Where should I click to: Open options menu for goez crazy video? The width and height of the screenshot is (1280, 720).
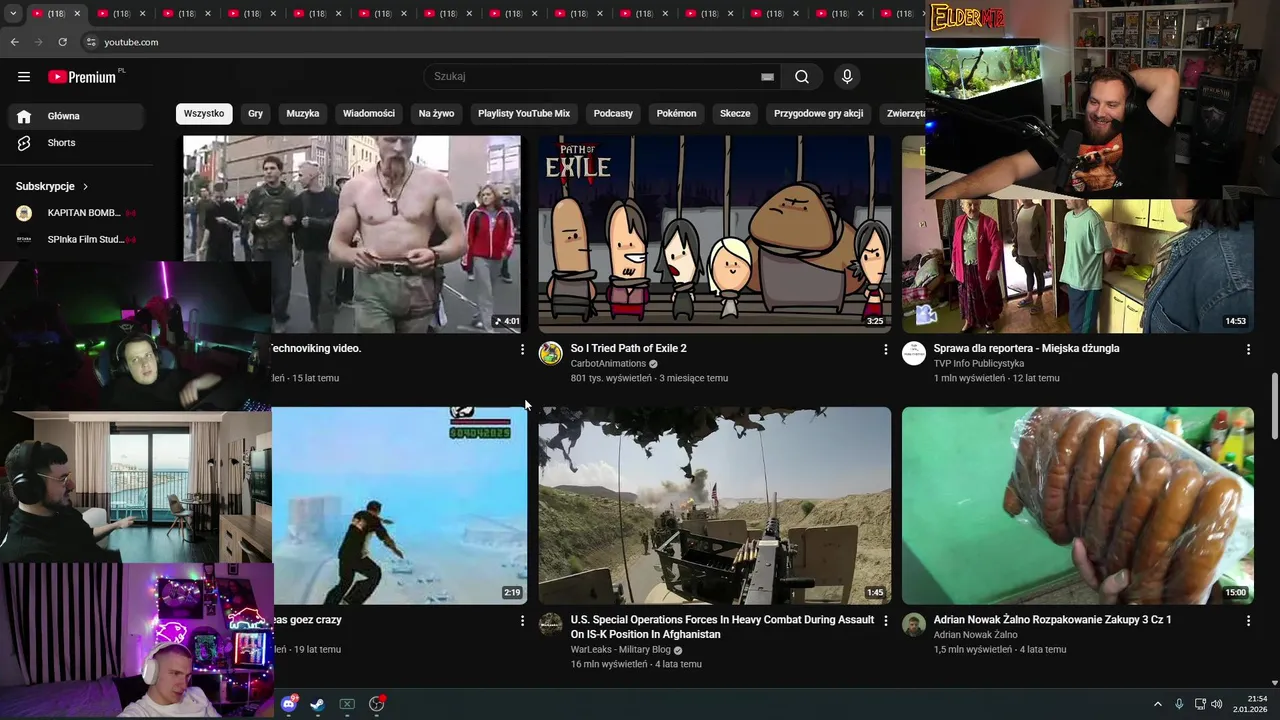tap(522, 620)
